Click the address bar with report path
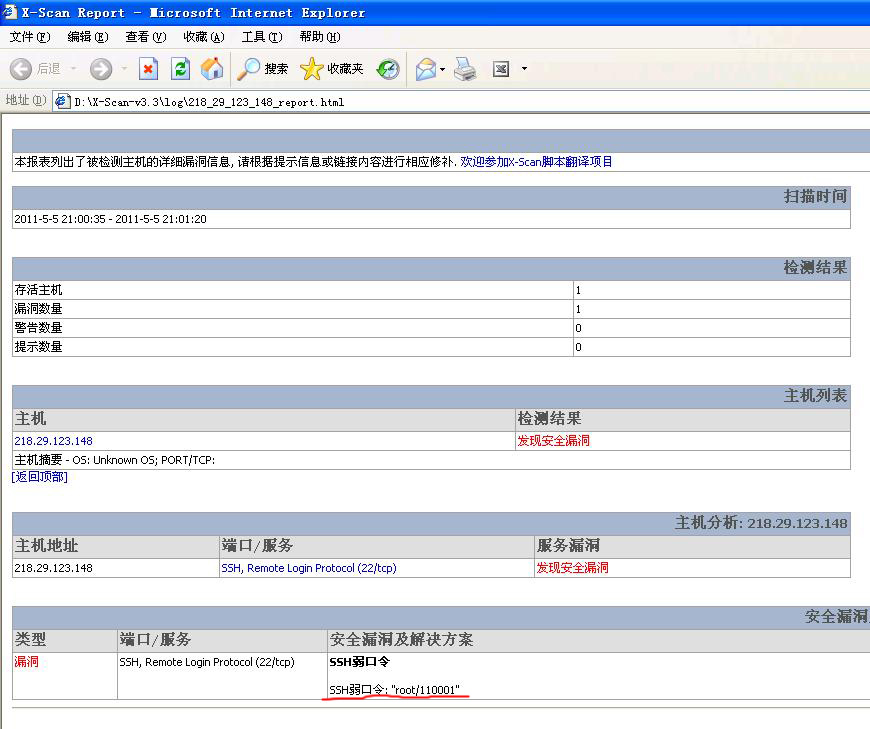The width and height of the screenshot is (870, 729). click(x=461, y=102)
